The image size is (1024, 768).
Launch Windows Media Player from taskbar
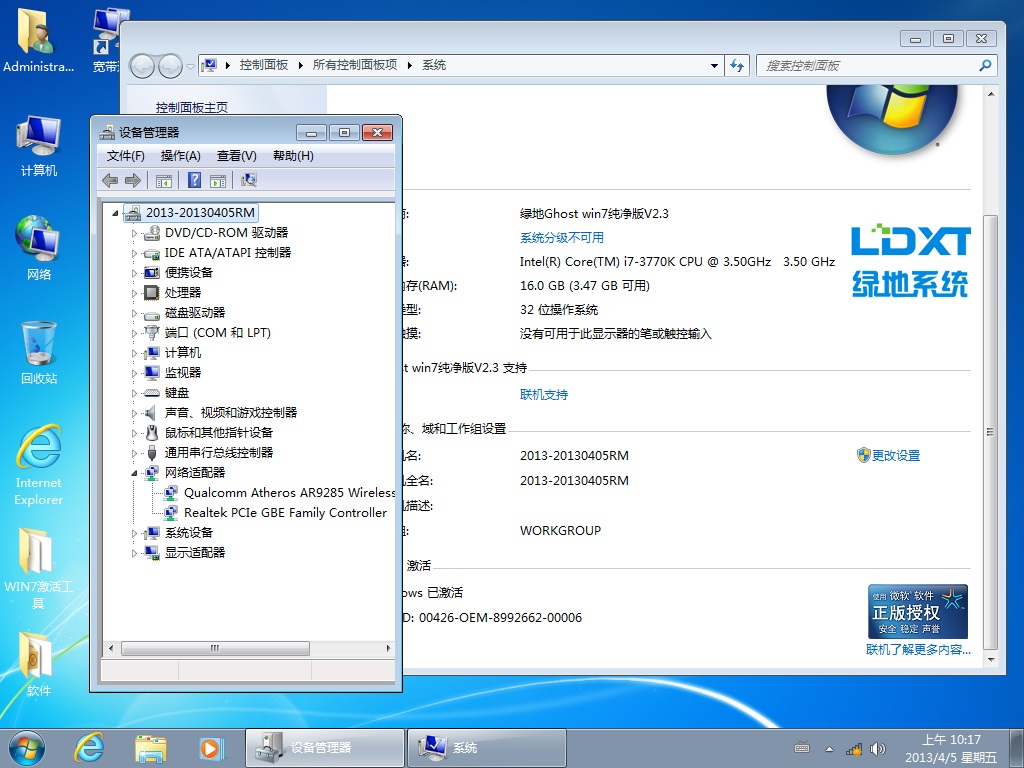pos(212,748)
